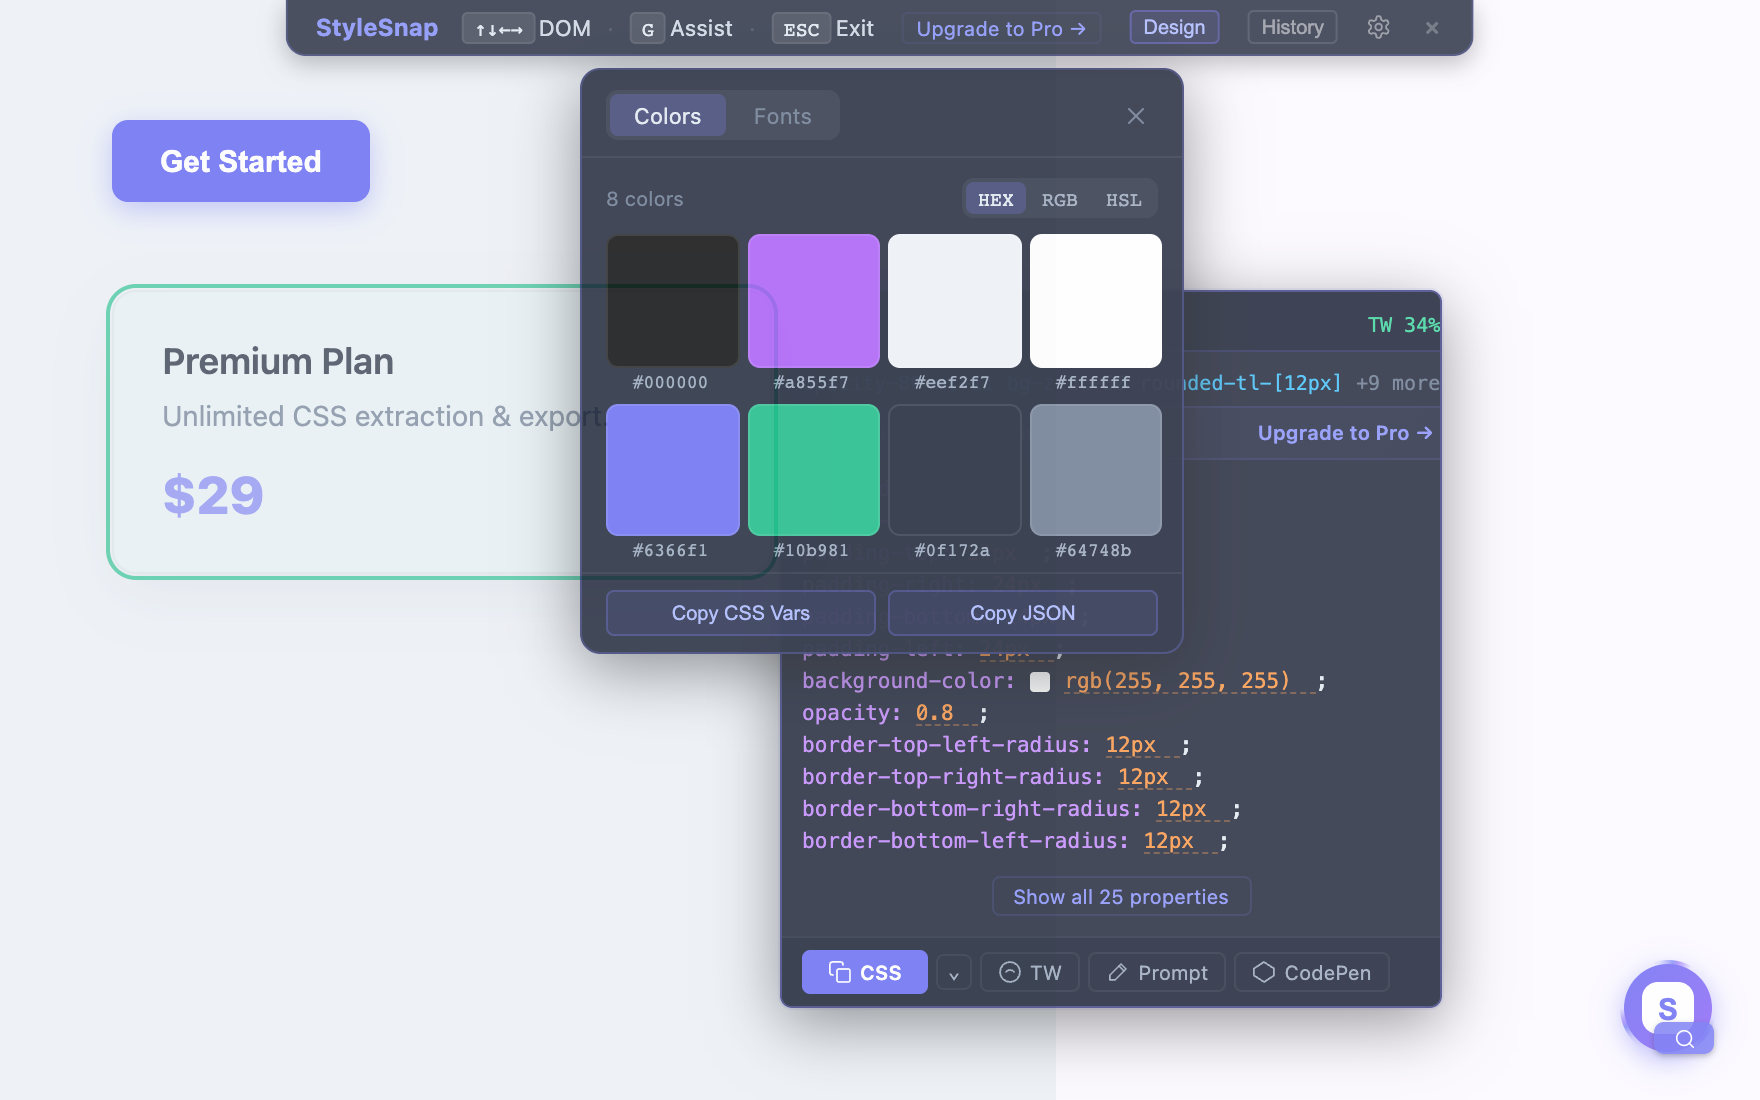
Task: Open the Design mode tab
Action: pos(1174,27)
